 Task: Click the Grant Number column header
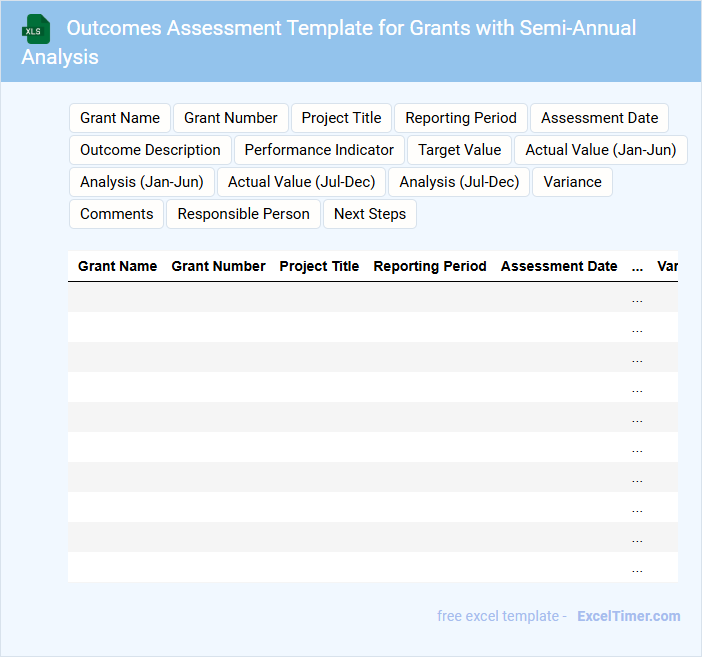[218, 267]
